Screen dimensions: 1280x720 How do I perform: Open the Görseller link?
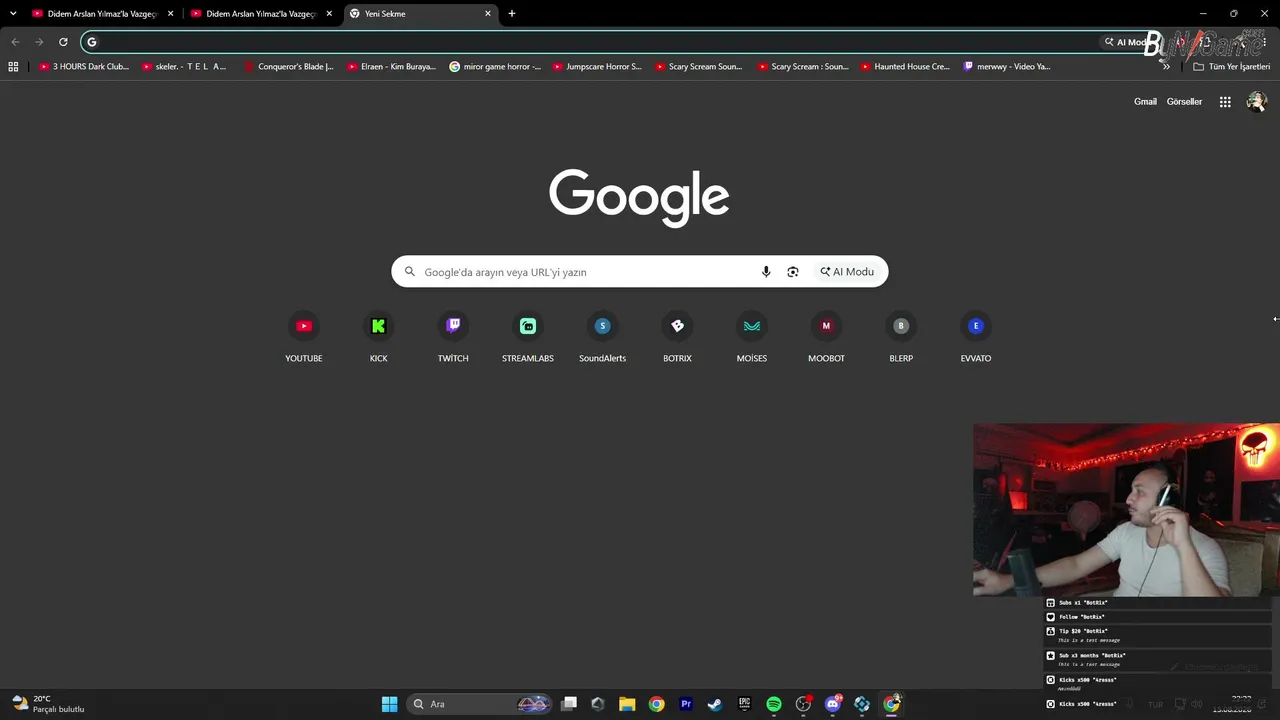1184,102
